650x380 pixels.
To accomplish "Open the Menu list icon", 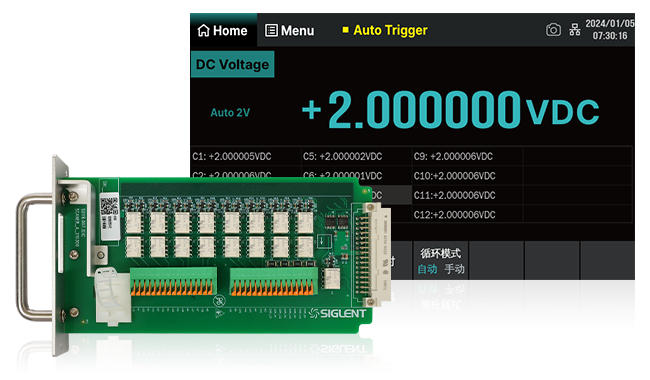I will (271, 30).
